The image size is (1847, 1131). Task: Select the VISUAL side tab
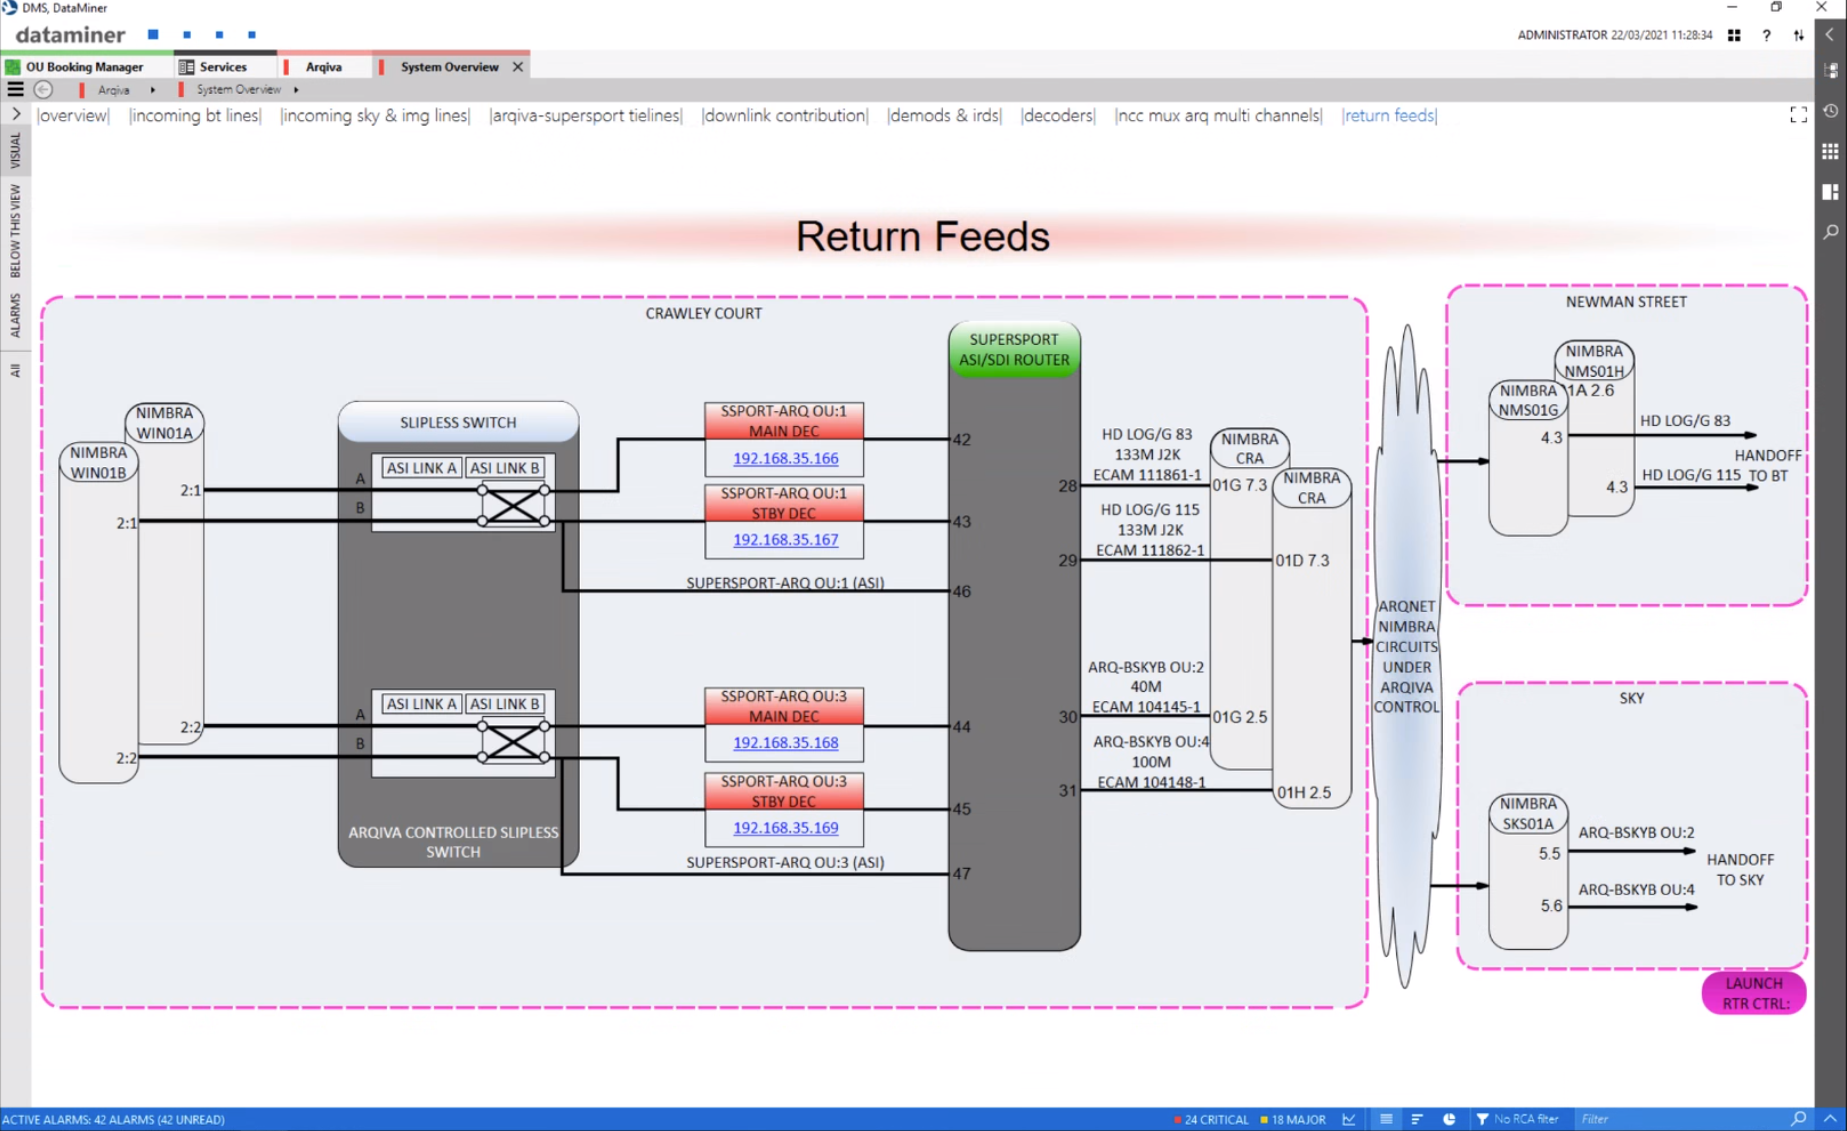pos(15,151)
